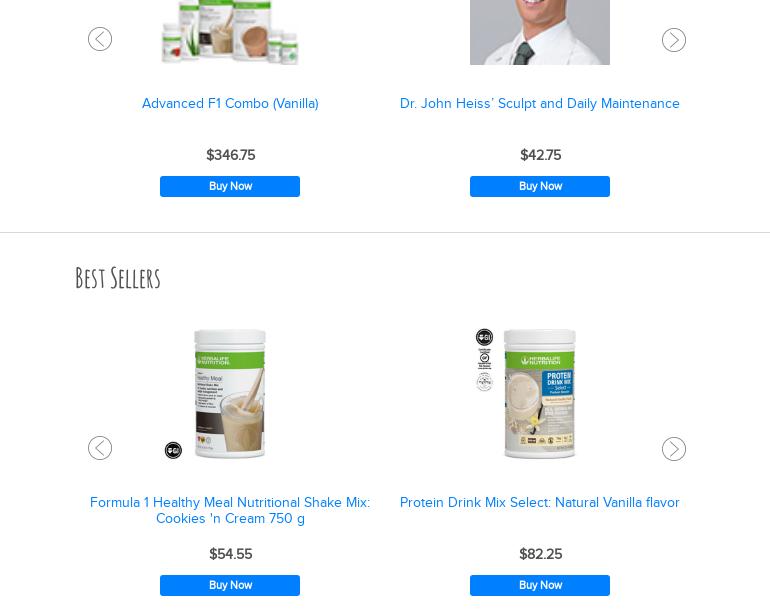The width and height of the screenshot is (770, 613).
Task: Buy Now the $54.55 Formula 1 shake
Action: 230,585
